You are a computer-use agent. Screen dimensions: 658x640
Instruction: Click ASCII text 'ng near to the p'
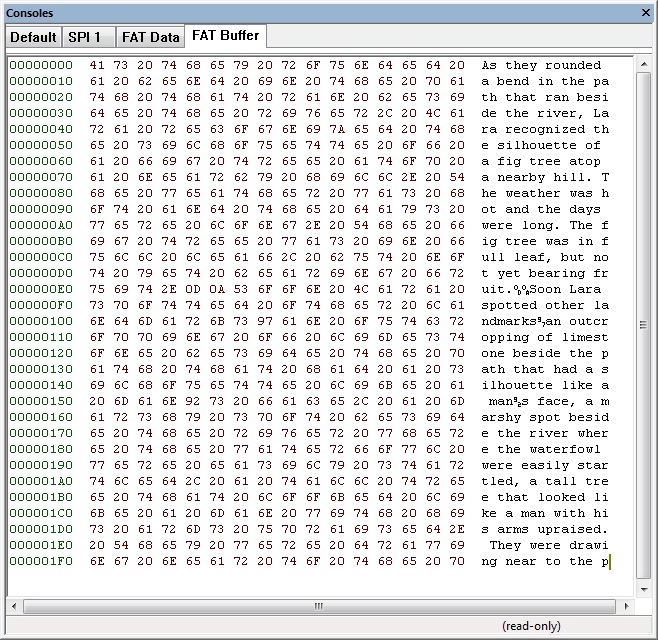(x=545, y=561)
